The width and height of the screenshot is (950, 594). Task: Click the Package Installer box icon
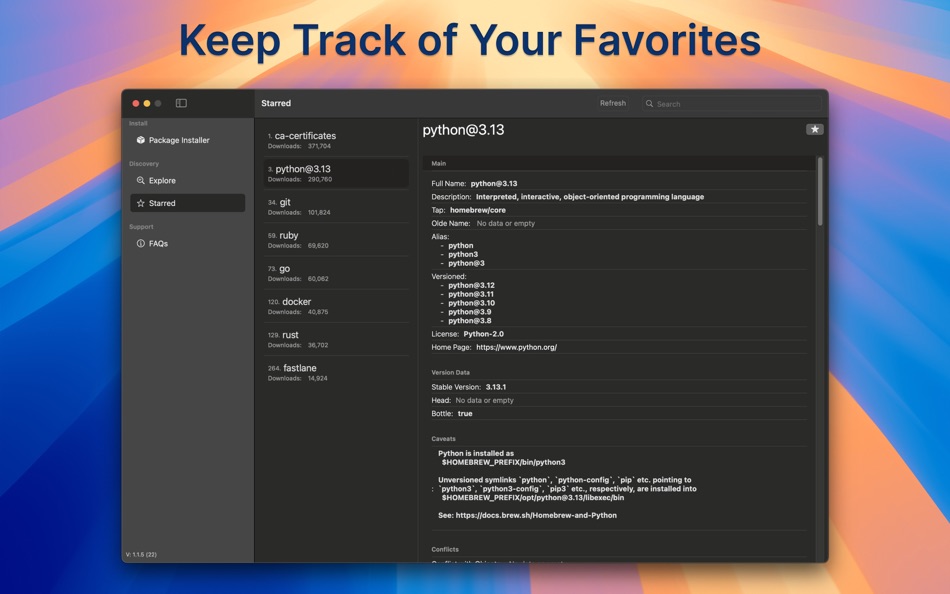(x=141, y=140)
